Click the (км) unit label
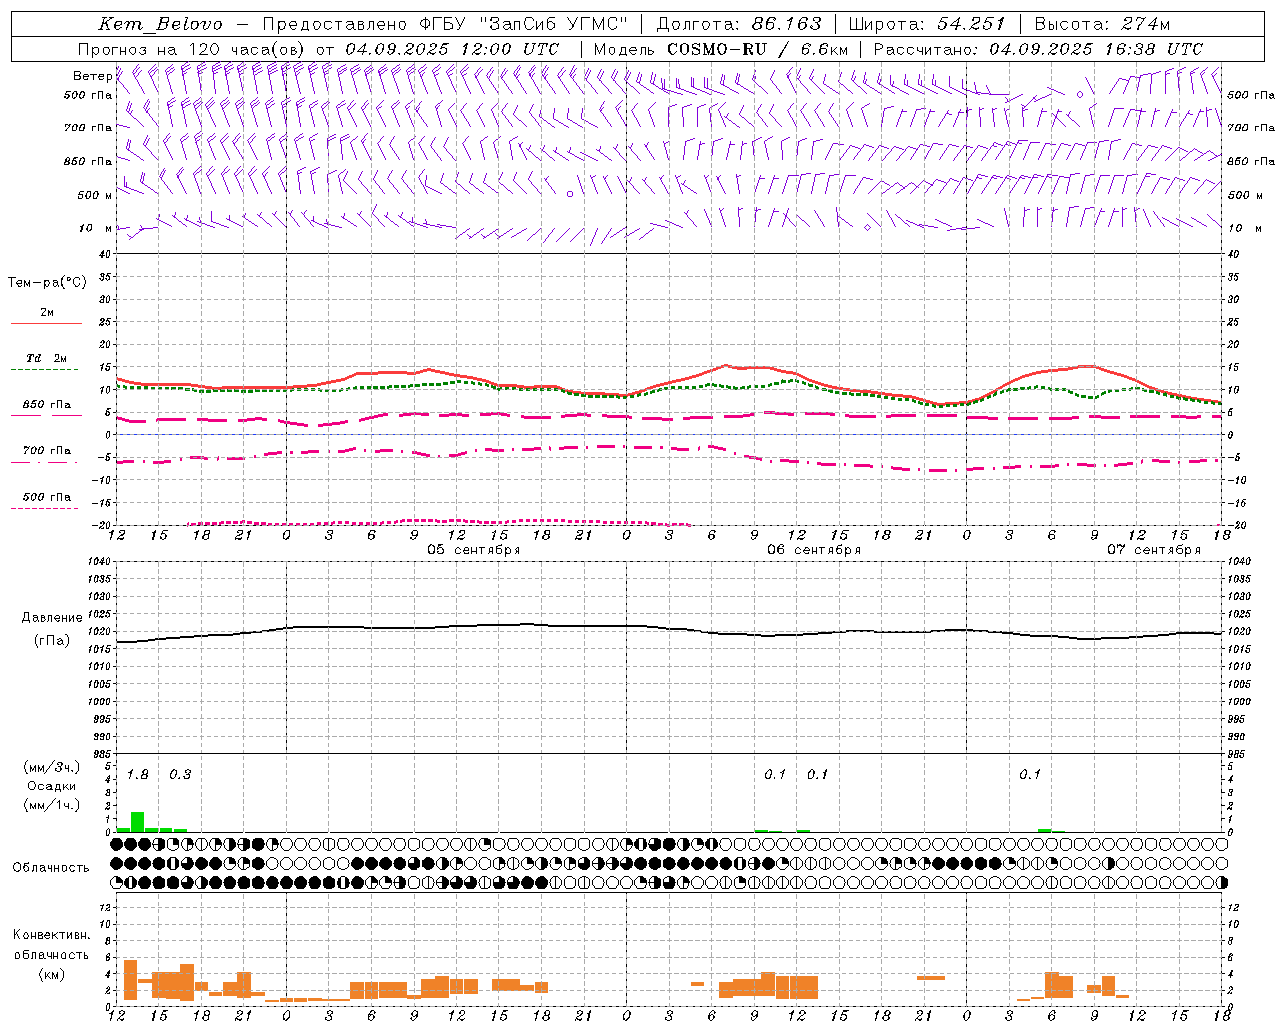 tap(52, 974)
